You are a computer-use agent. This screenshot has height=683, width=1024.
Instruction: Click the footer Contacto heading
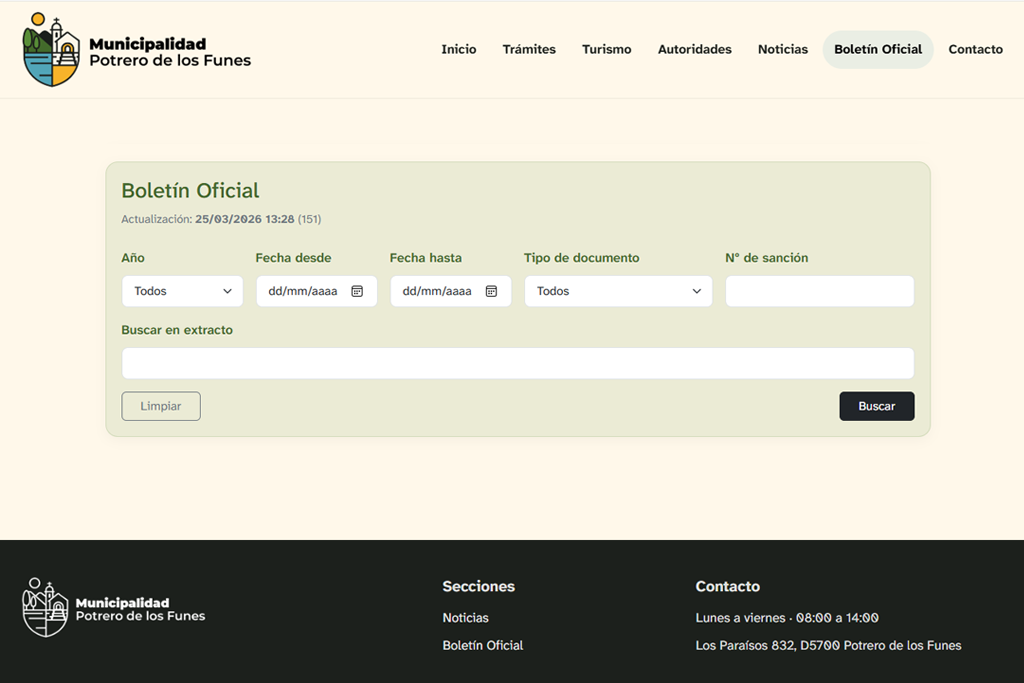coord(728,586)
